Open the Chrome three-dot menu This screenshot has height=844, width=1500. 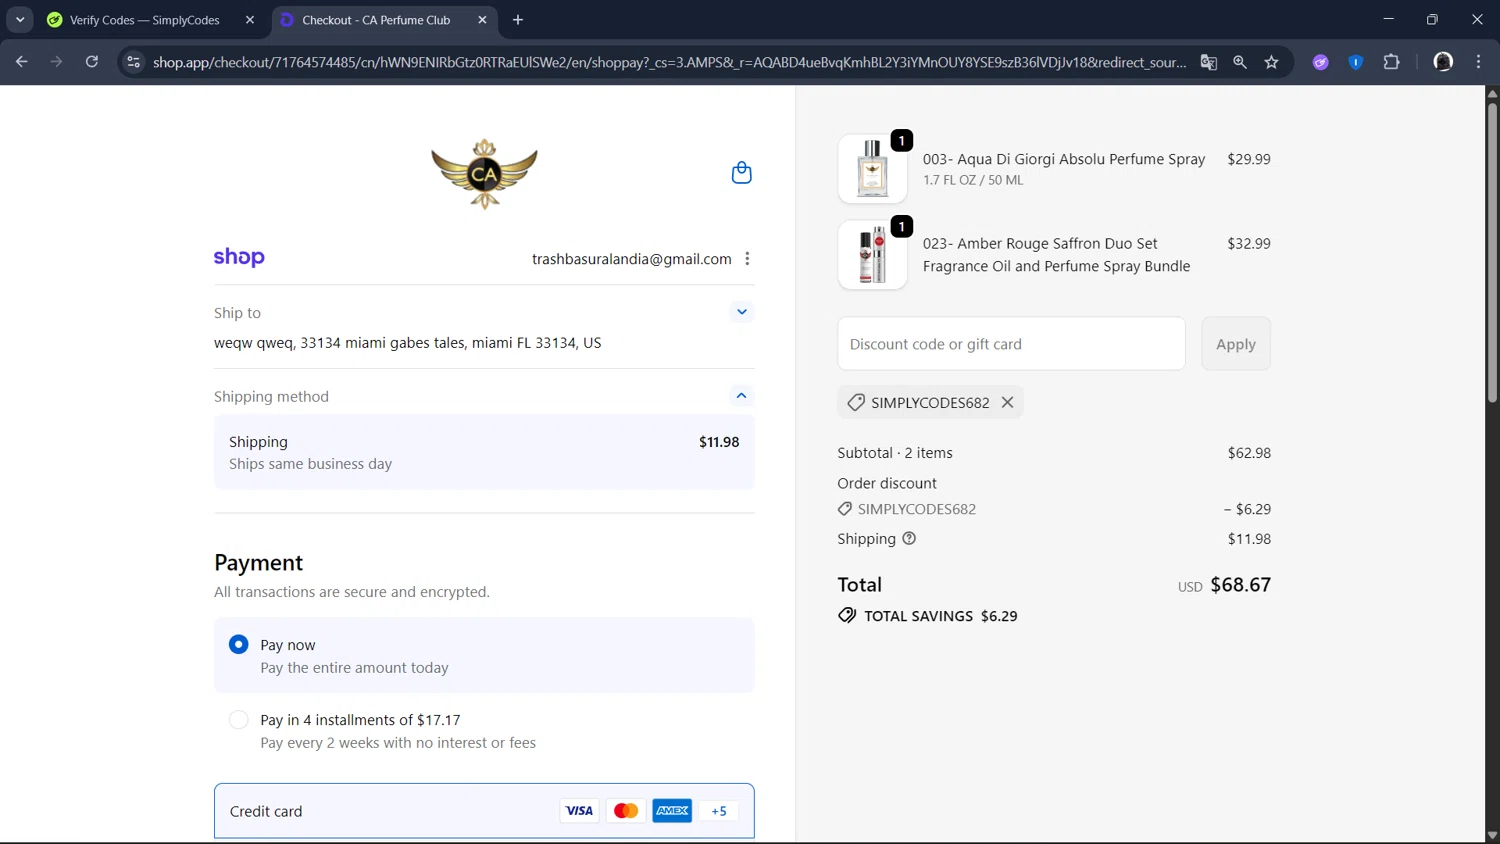pos(1479,62)
